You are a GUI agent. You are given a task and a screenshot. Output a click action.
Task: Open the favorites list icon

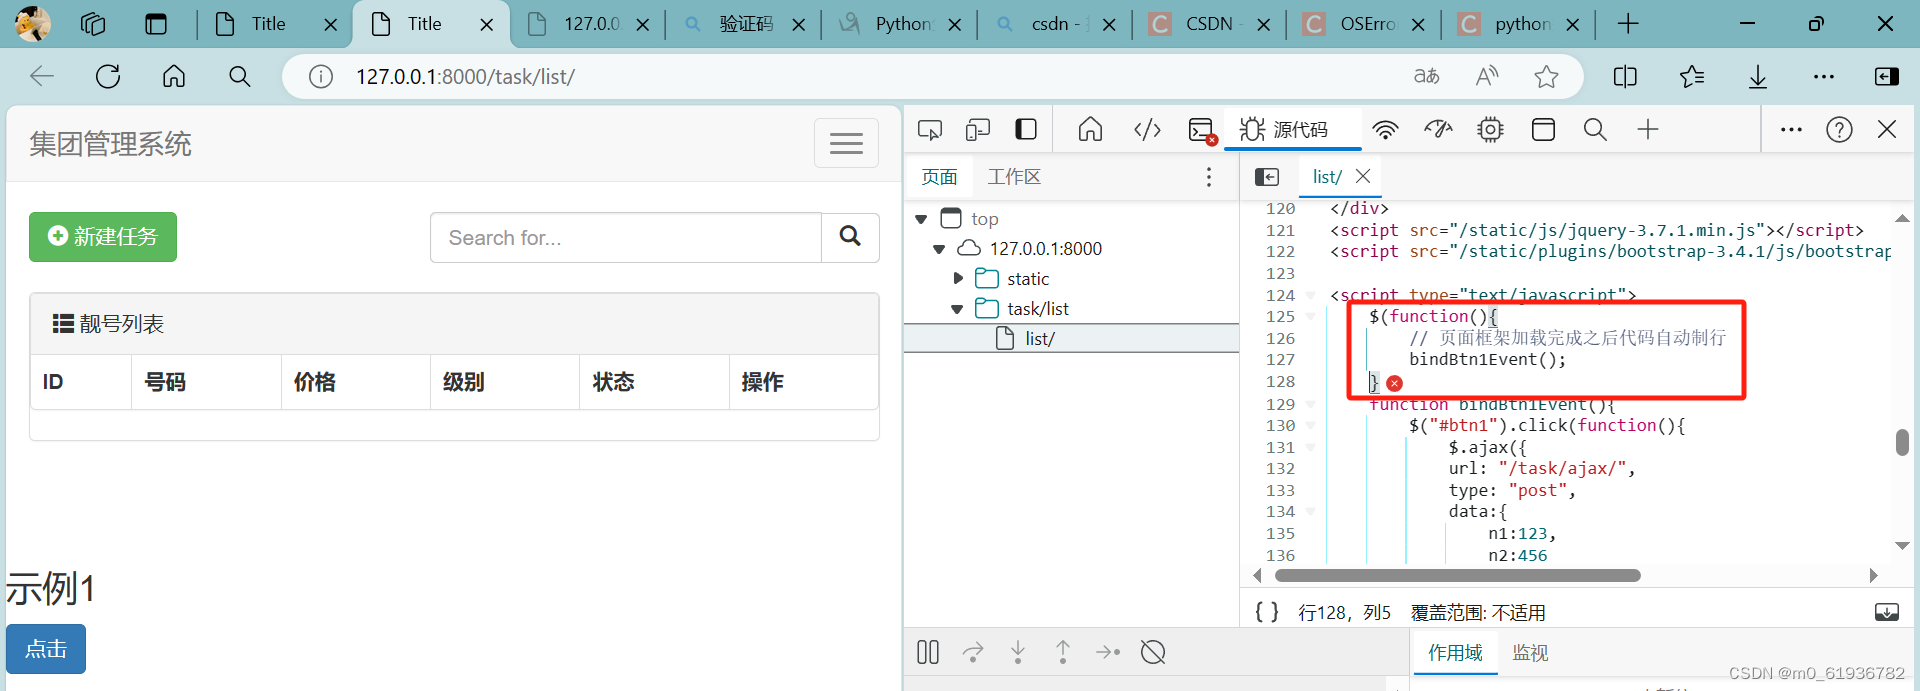(x=1692, y=76)
